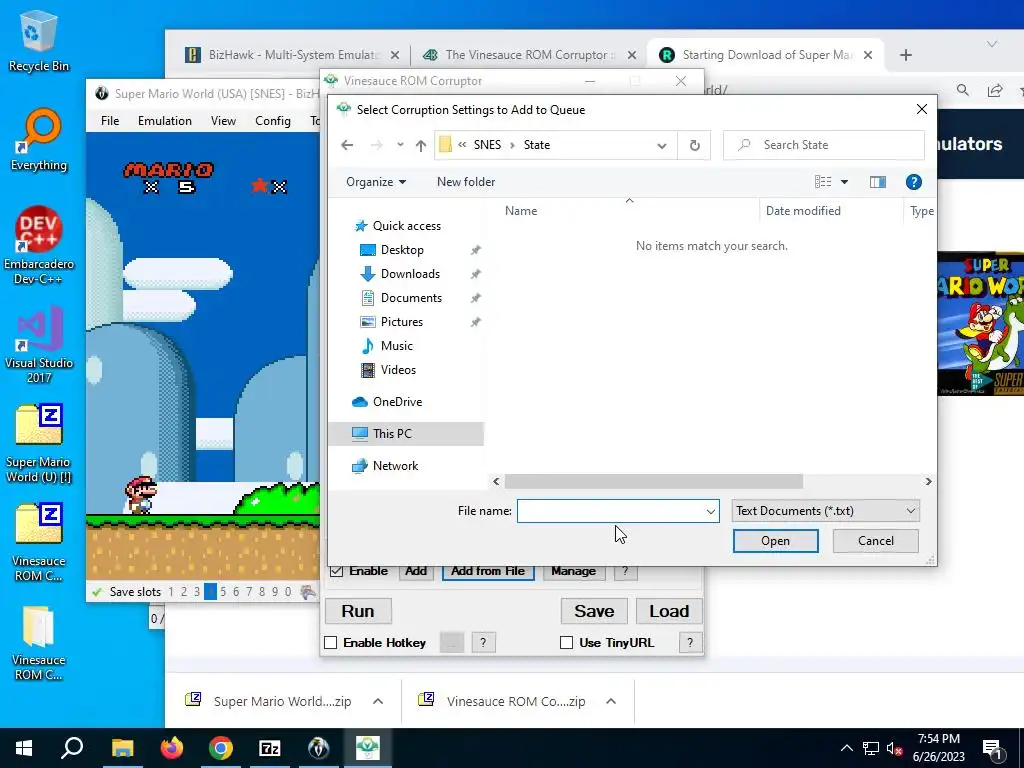This screenshot has width=1024, height=768.
Task: Go up one folder level in the dialog
Action: click(x=421, y=145)
